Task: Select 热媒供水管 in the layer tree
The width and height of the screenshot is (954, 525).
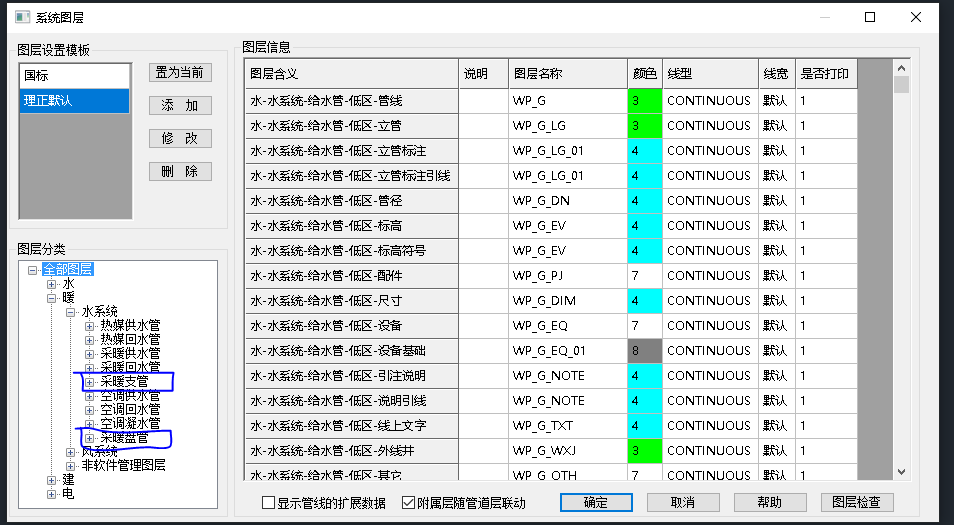Action: [130, 326]
